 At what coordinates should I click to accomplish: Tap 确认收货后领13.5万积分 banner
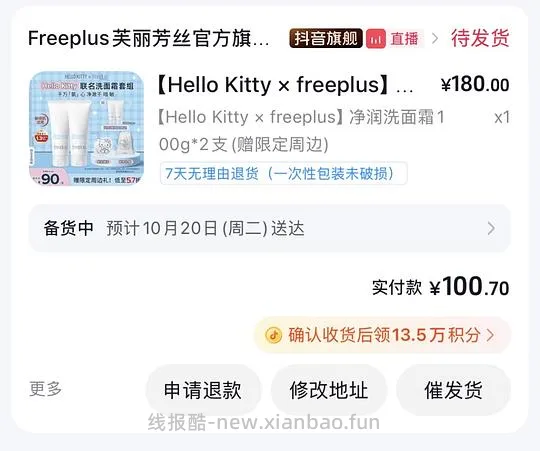tap(382, 335)
